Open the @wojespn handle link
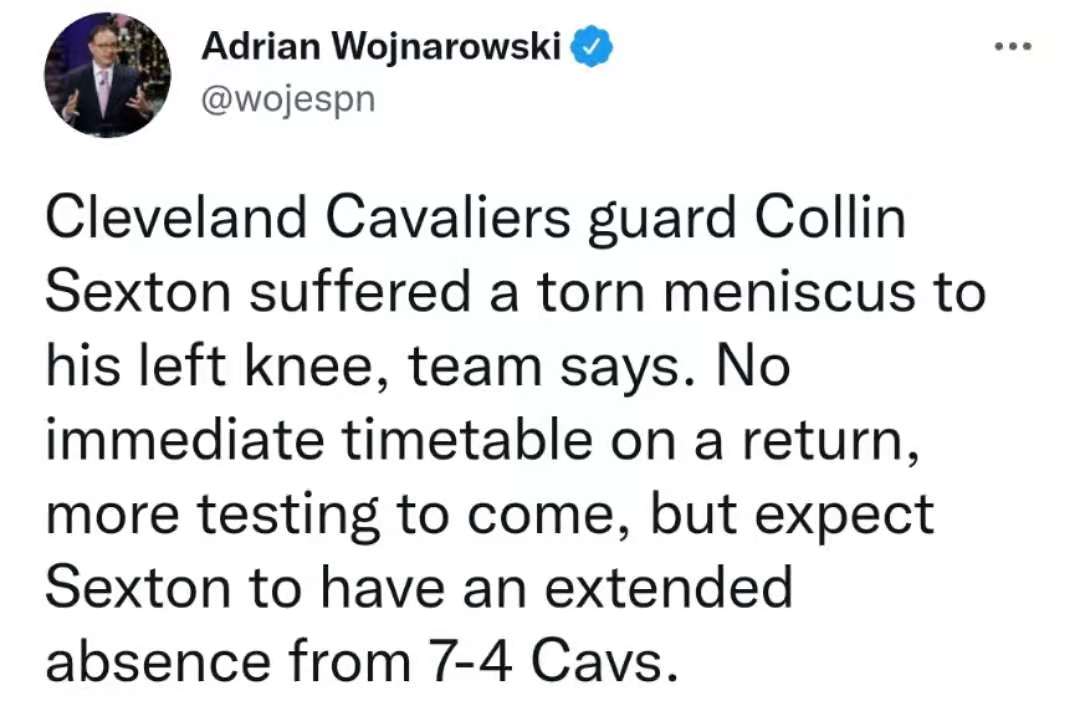This screenshot has height=725, width=1080. pyautogui.click(x=288, y=100)
